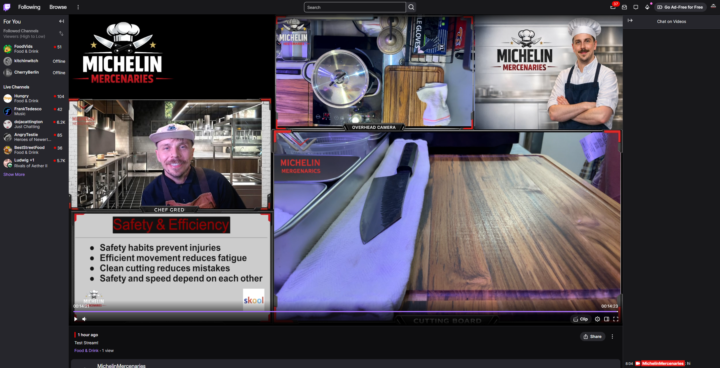Open the Prime loot crown icon with red badge
Image resolution: width=720 pixels, height=368 pixels.
[613, 6]
